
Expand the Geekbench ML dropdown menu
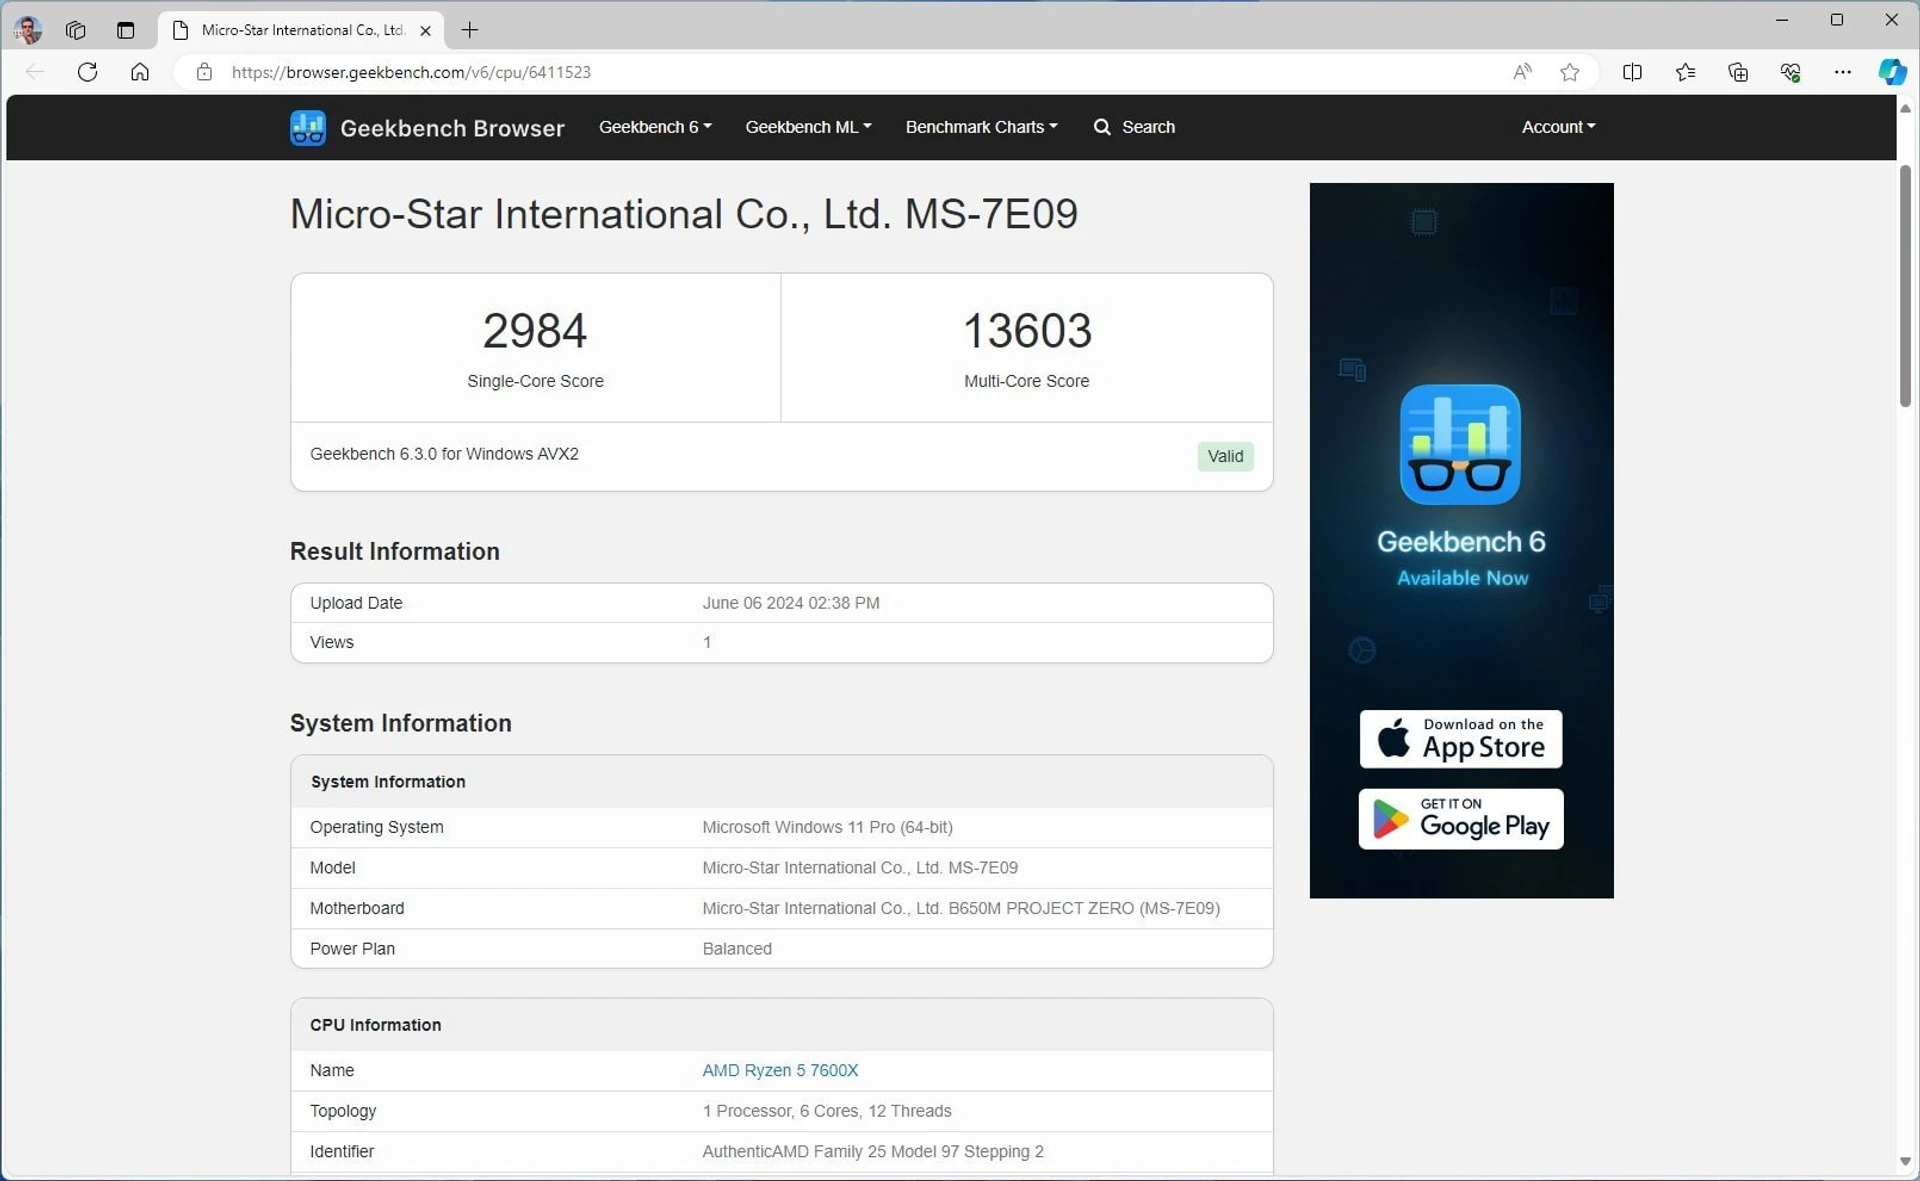click(x=808, y=127)
